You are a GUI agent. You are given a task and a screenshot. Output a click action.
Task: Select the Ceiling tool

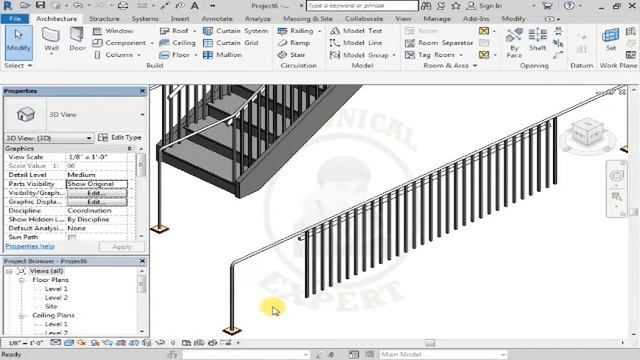tap(178, 43)
